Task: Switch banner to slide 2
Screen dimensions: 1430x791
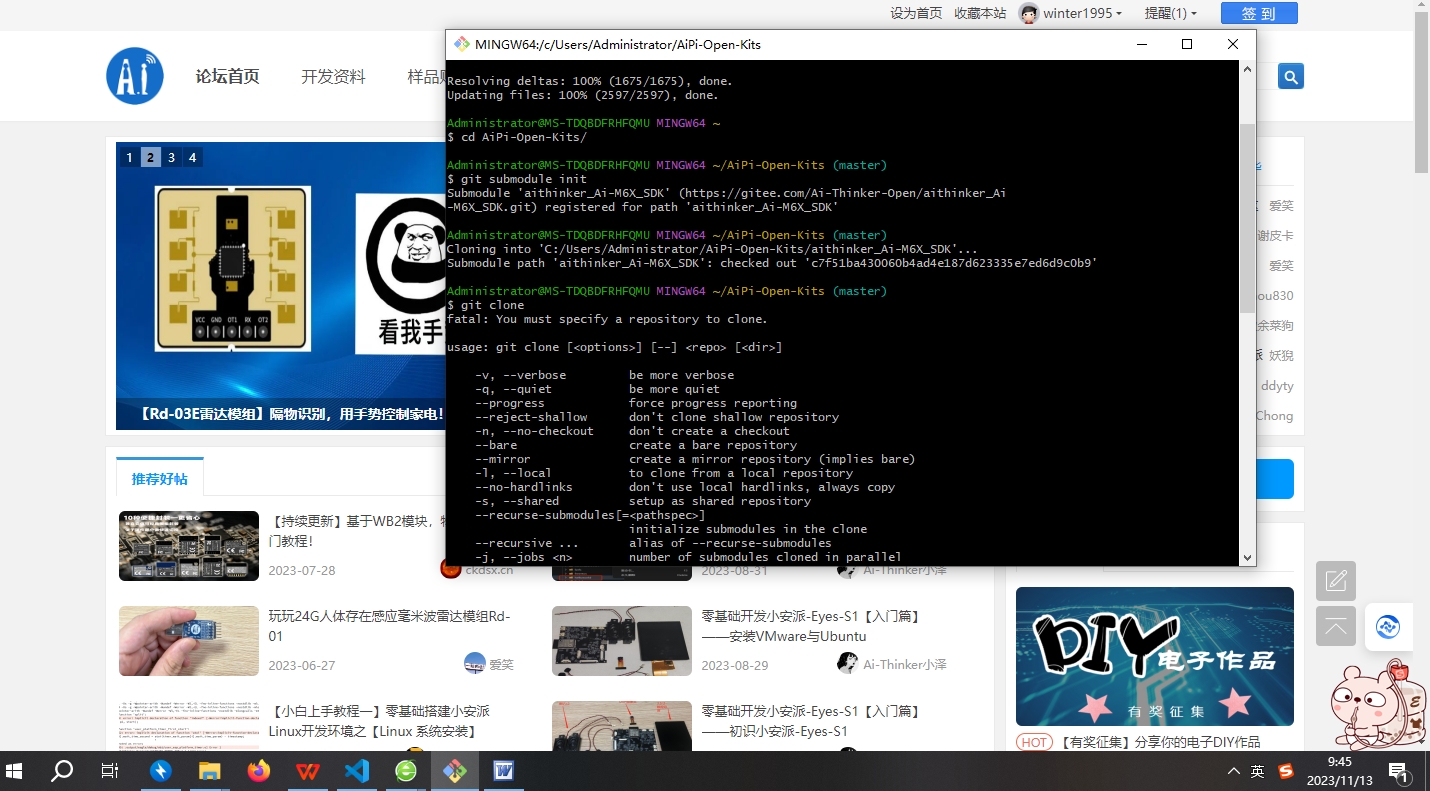Action: click(150, 157)
